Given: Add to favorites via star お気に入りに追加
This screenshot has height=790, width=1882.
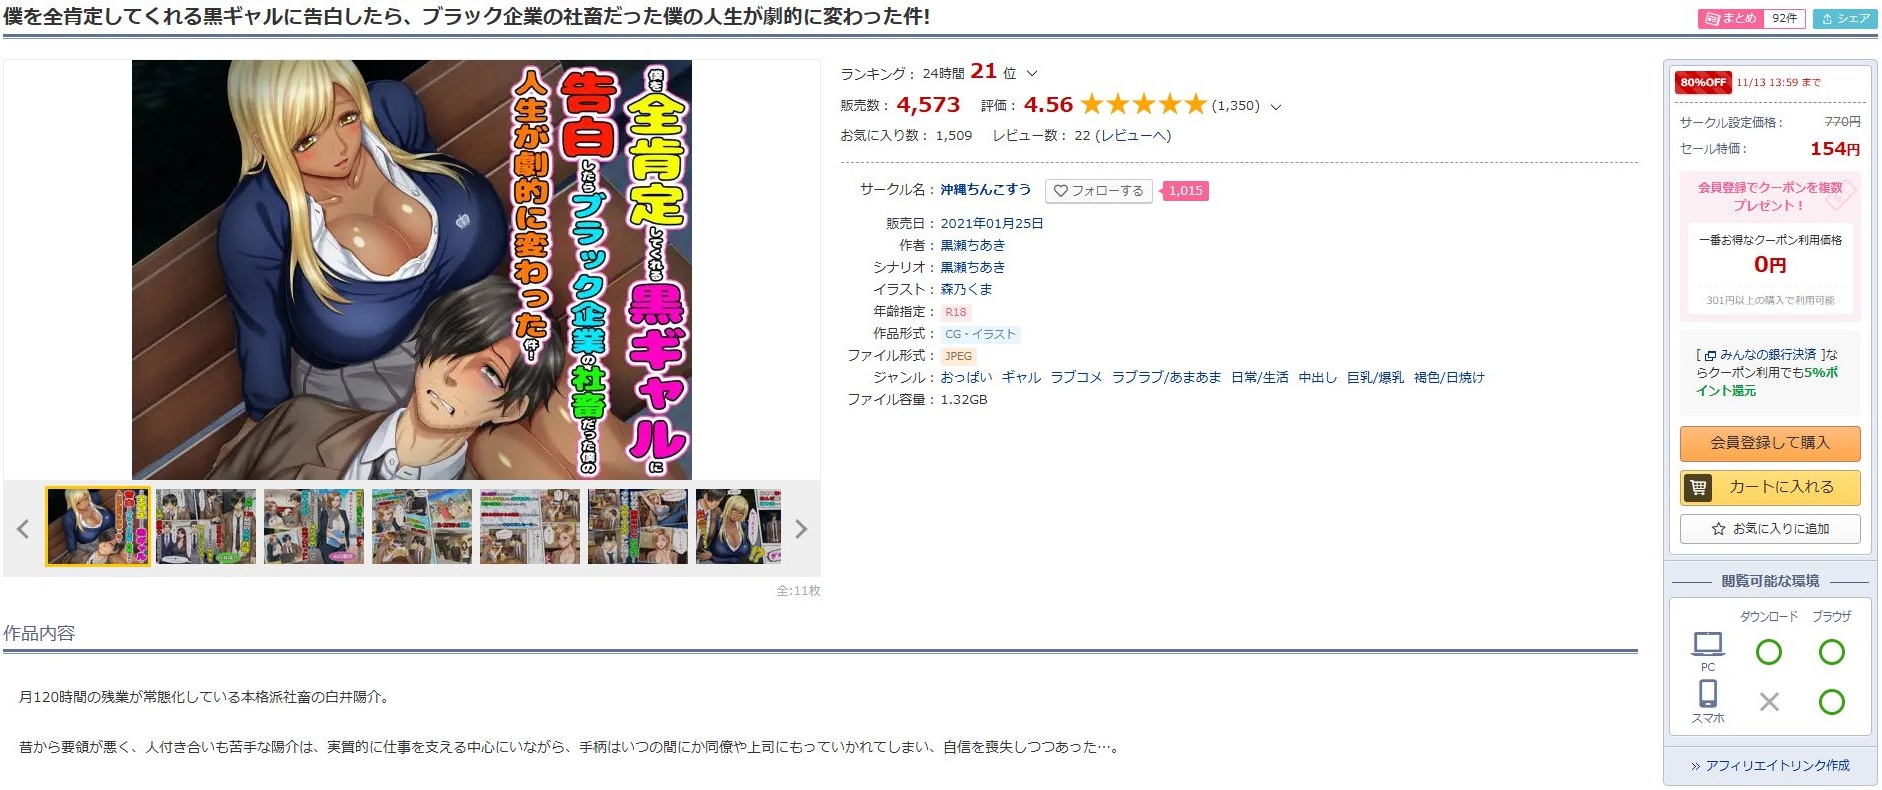Looking at the screenshot, I should pyautogui.click(x=1770, y=528).
